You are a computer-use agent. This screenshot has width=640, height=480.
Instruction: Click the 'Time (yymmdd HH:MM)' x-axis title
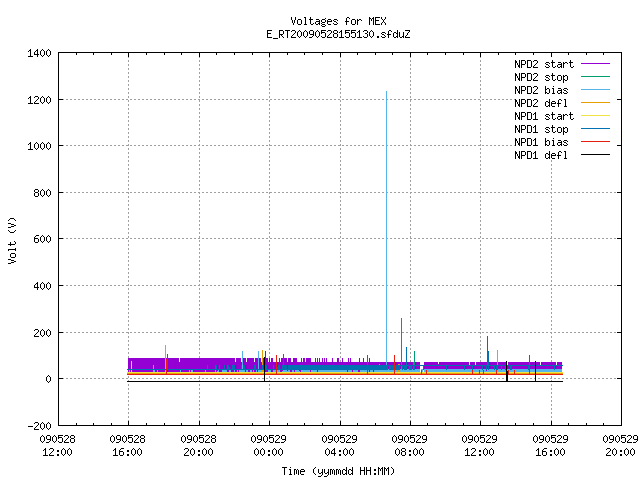click(x=338, y=471)
